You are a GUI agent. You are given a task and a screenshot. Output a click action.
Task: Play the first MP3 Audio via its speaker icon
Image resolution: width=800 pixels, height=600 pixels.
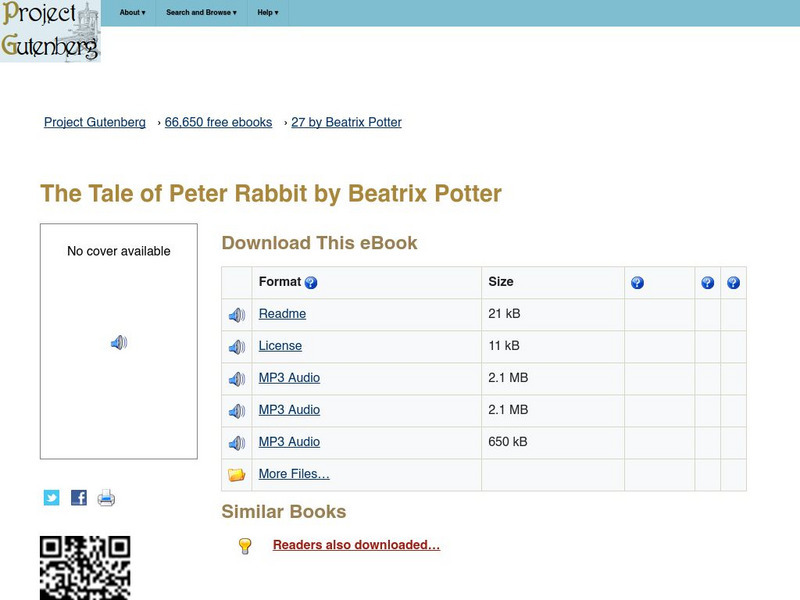(x=237, y=378)
